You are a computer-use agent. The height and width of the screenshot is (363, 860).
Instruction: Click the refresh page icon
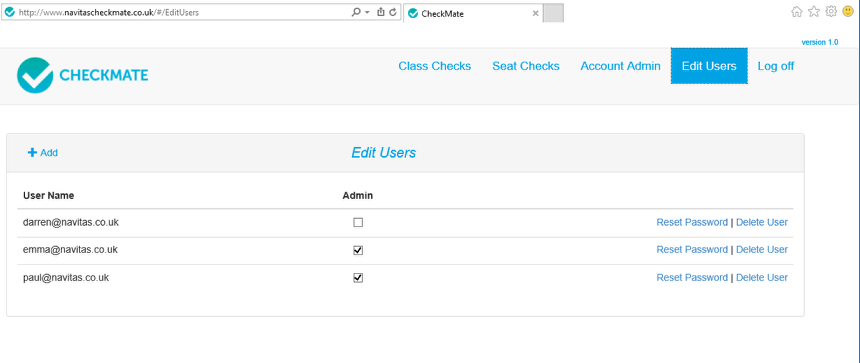(393, 12)
